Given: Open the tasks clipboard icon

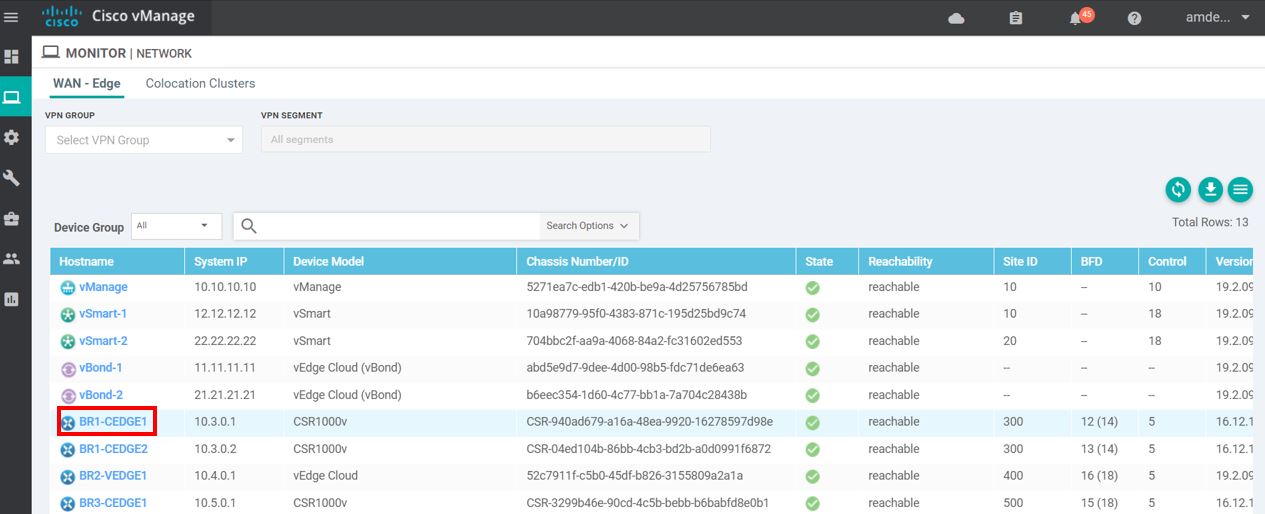Looking at the screenshot, I should click(x=1016, y=18).
